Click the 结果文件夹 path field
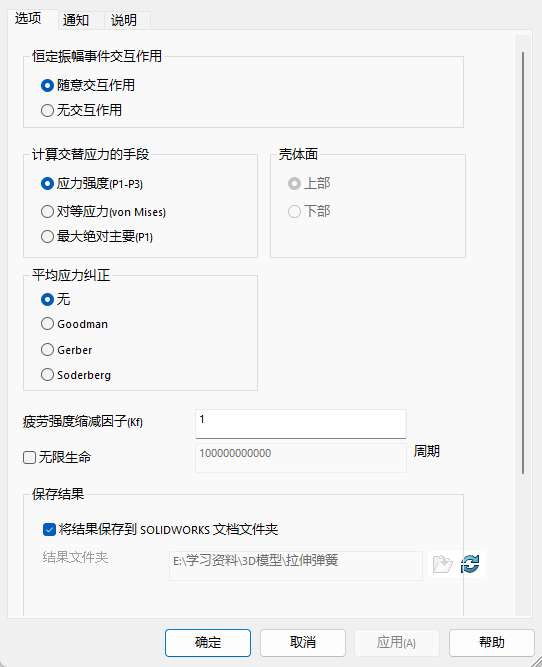The width and height of the screenshot is (542, 667). (296, 565)
